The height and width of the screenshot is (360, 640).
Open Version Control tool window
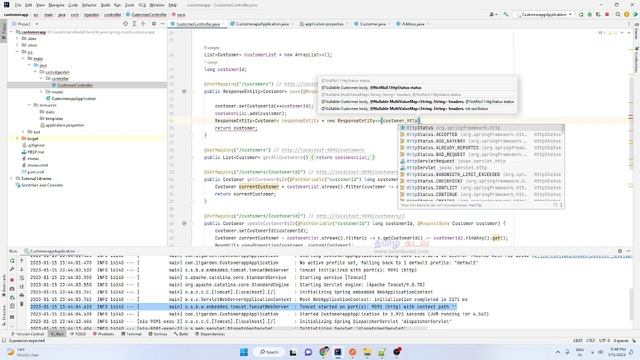27,334
